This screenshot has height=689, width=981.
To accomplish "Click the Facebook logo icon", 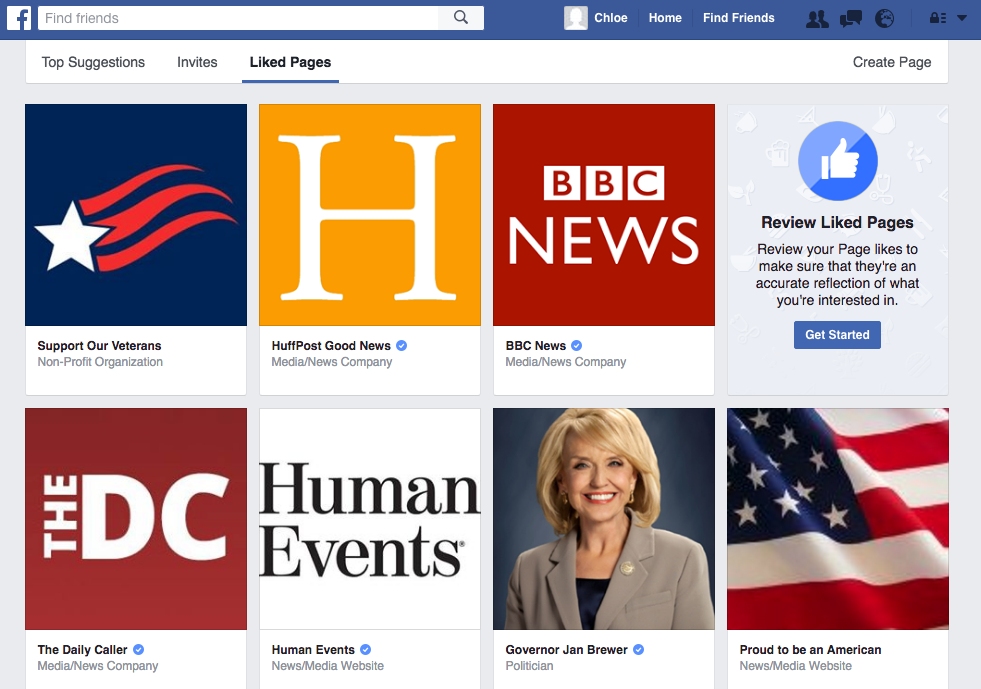I will [19, 18].
